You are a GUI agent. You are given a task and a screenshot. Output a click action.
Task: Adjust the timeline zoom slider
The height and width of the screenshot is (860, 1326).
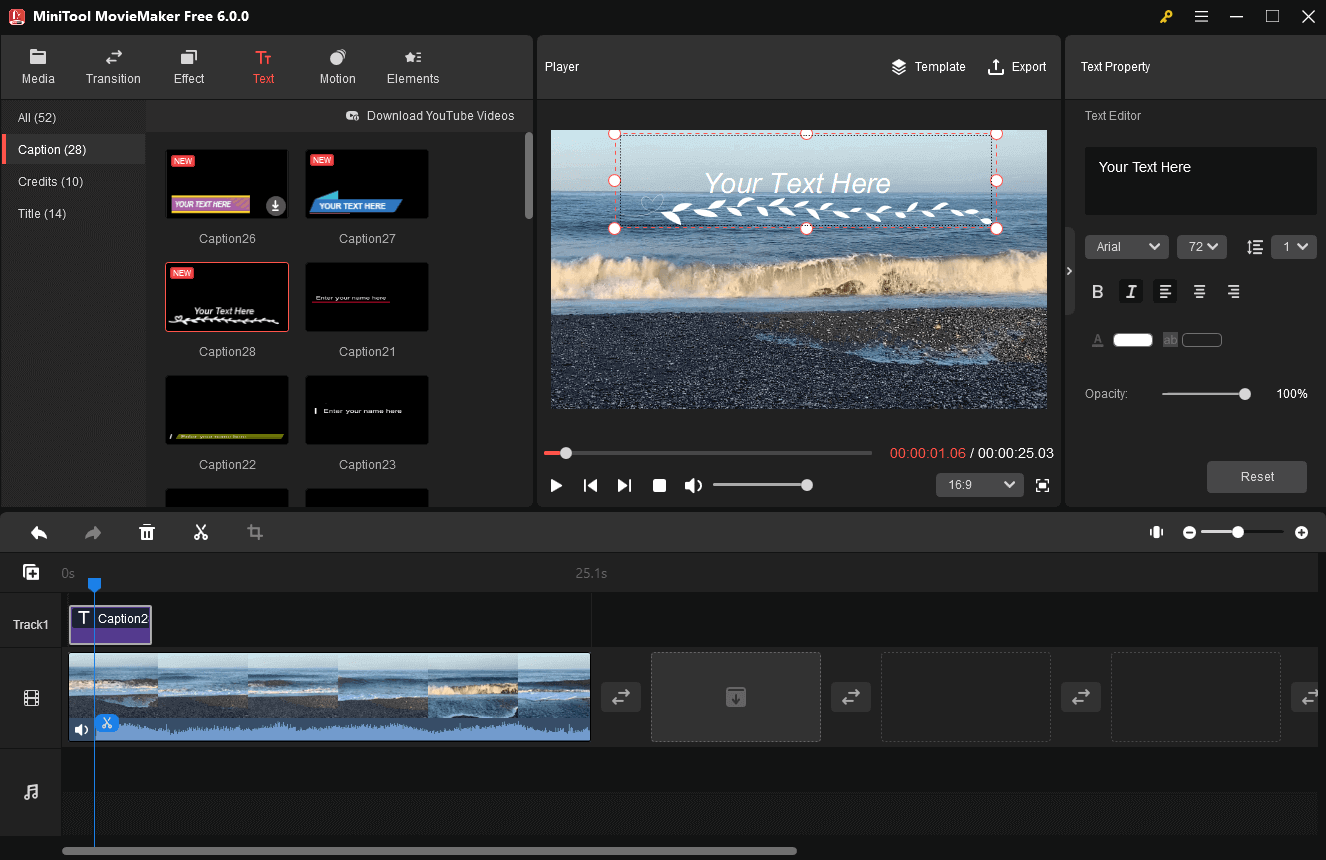(x=1243, y=533)
